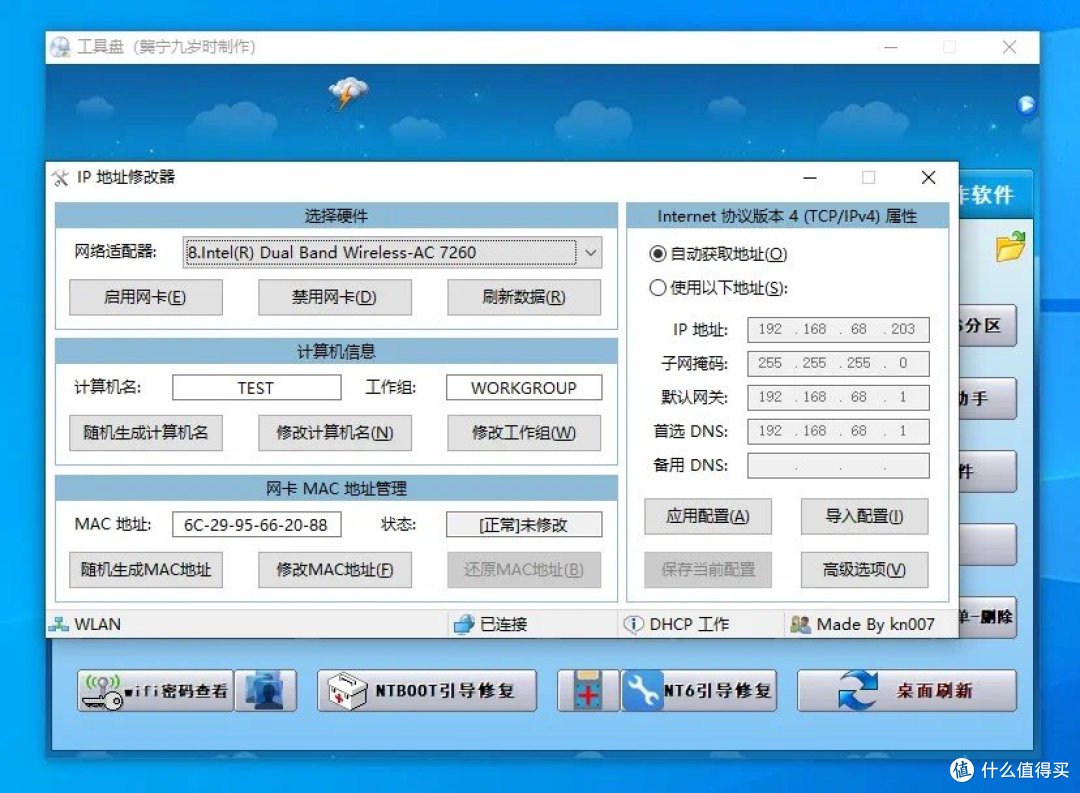Viewport: 1080px width, 793px height.
Task: Click the DHCP info icon in status bar
Action: (633, 624)
